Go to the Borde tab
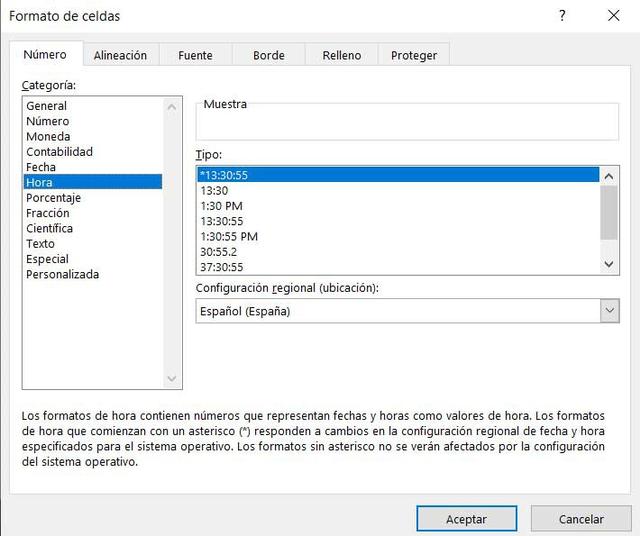This screenshot has height=536, width=640. tap(269, 55)
